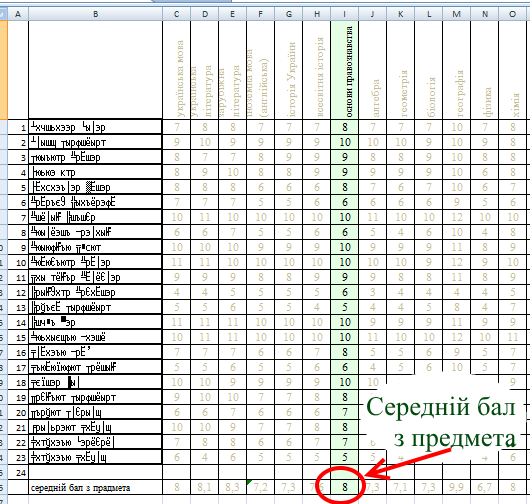The image size is (530, 504).
Task: Select column D header
Action: click(205, 14)
